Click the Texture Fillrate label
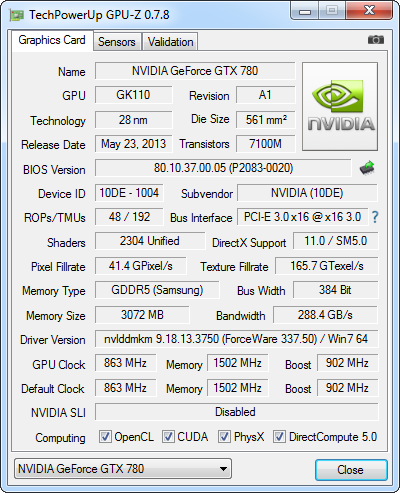This screenshot has width=400, height=493. coord(234,267)
